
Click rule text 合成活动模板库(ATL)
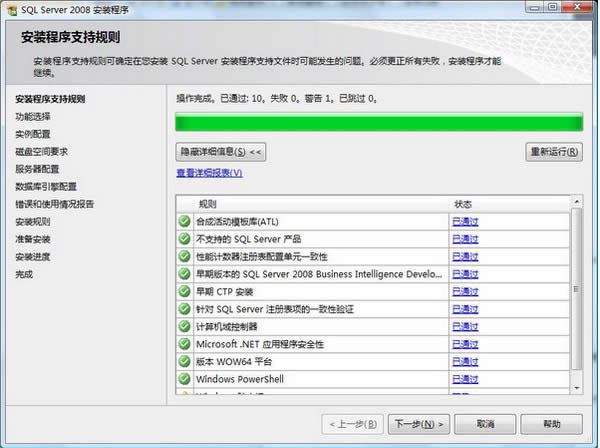point(237,222)
